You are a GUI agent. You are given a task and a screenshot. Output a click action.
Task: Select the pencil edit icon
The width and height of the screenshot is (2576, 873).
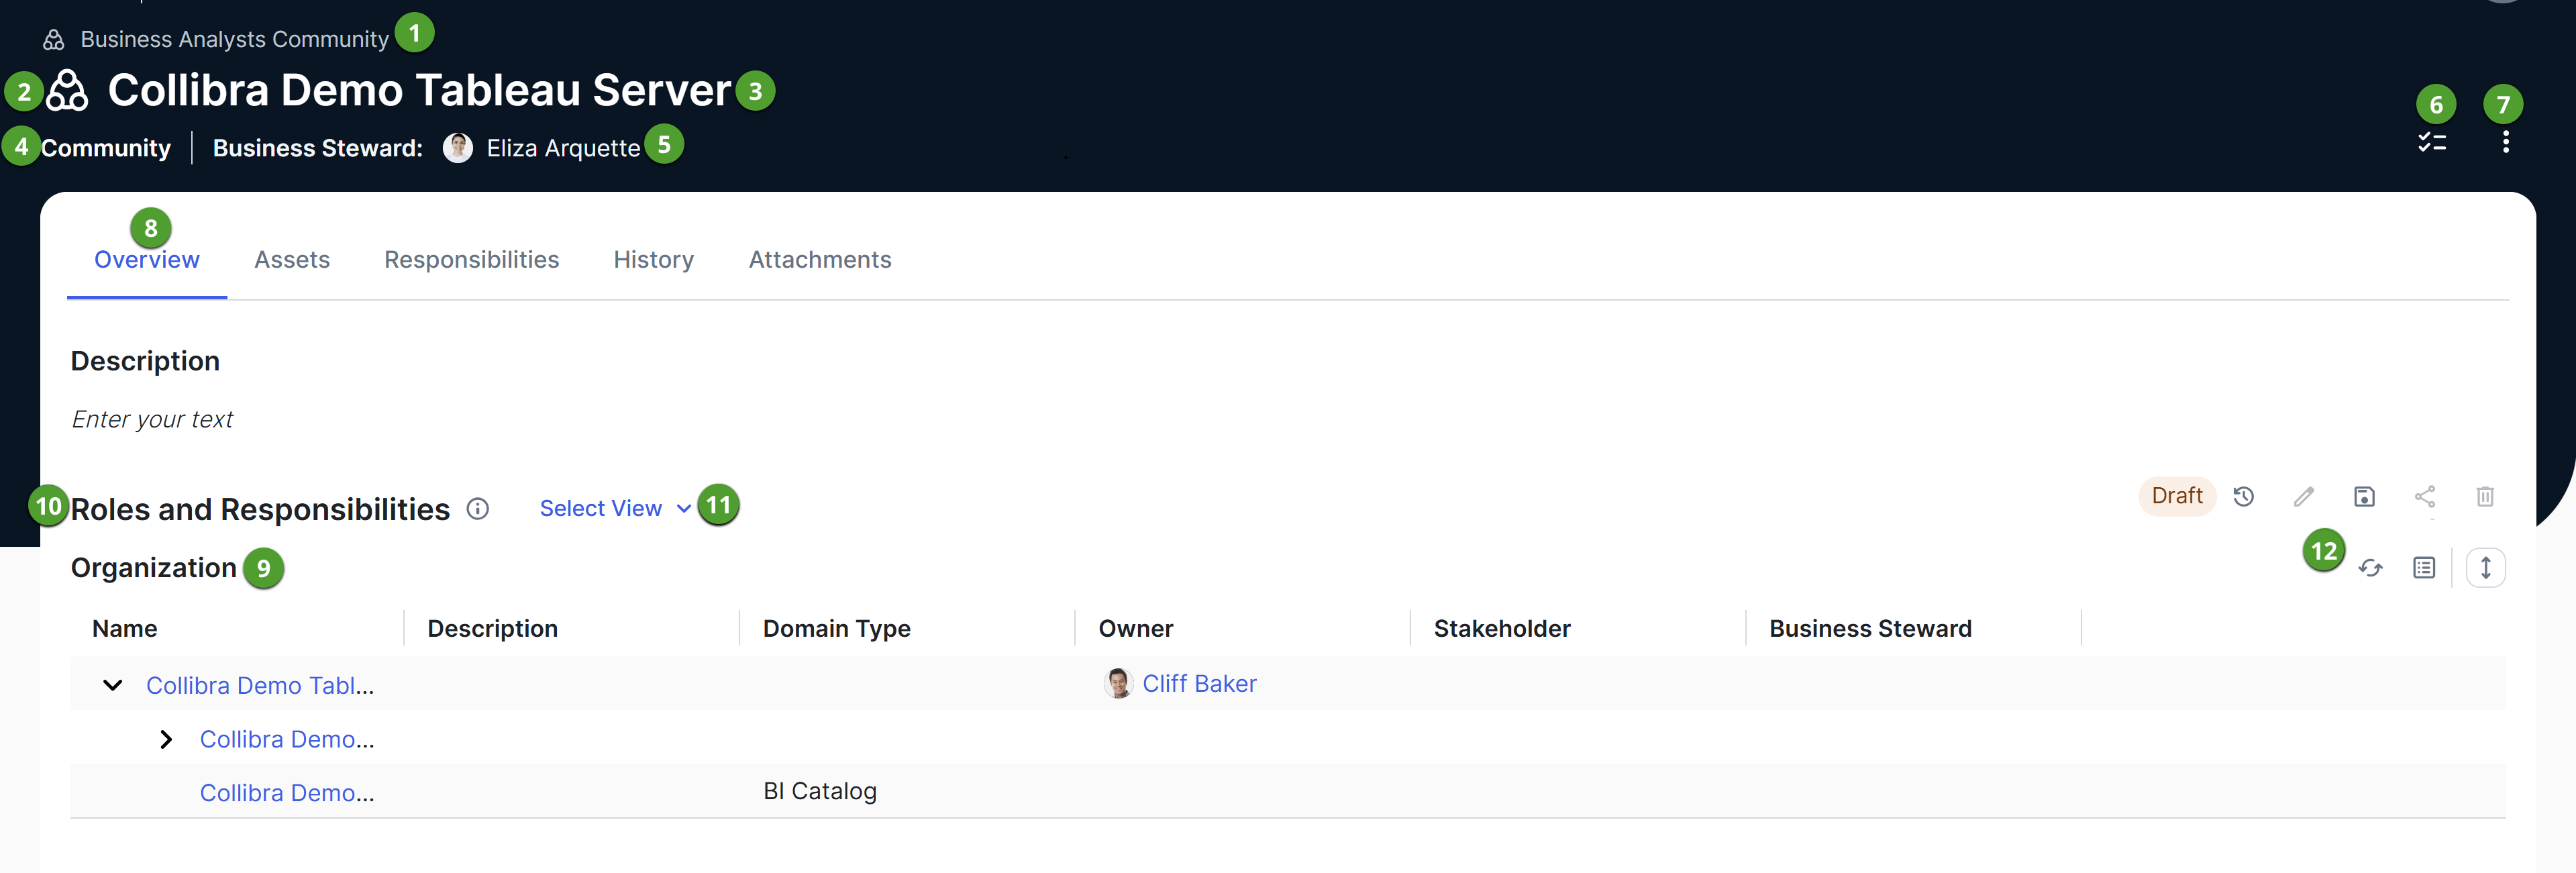click(2305, 496)
